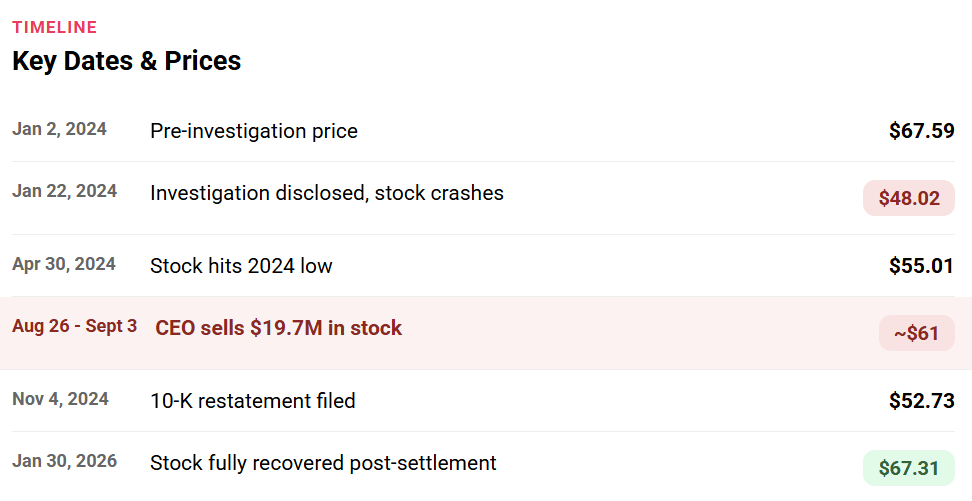Select the $52.73 price value
This screenshot has height=501, width=972.
[x=921, y=401]
